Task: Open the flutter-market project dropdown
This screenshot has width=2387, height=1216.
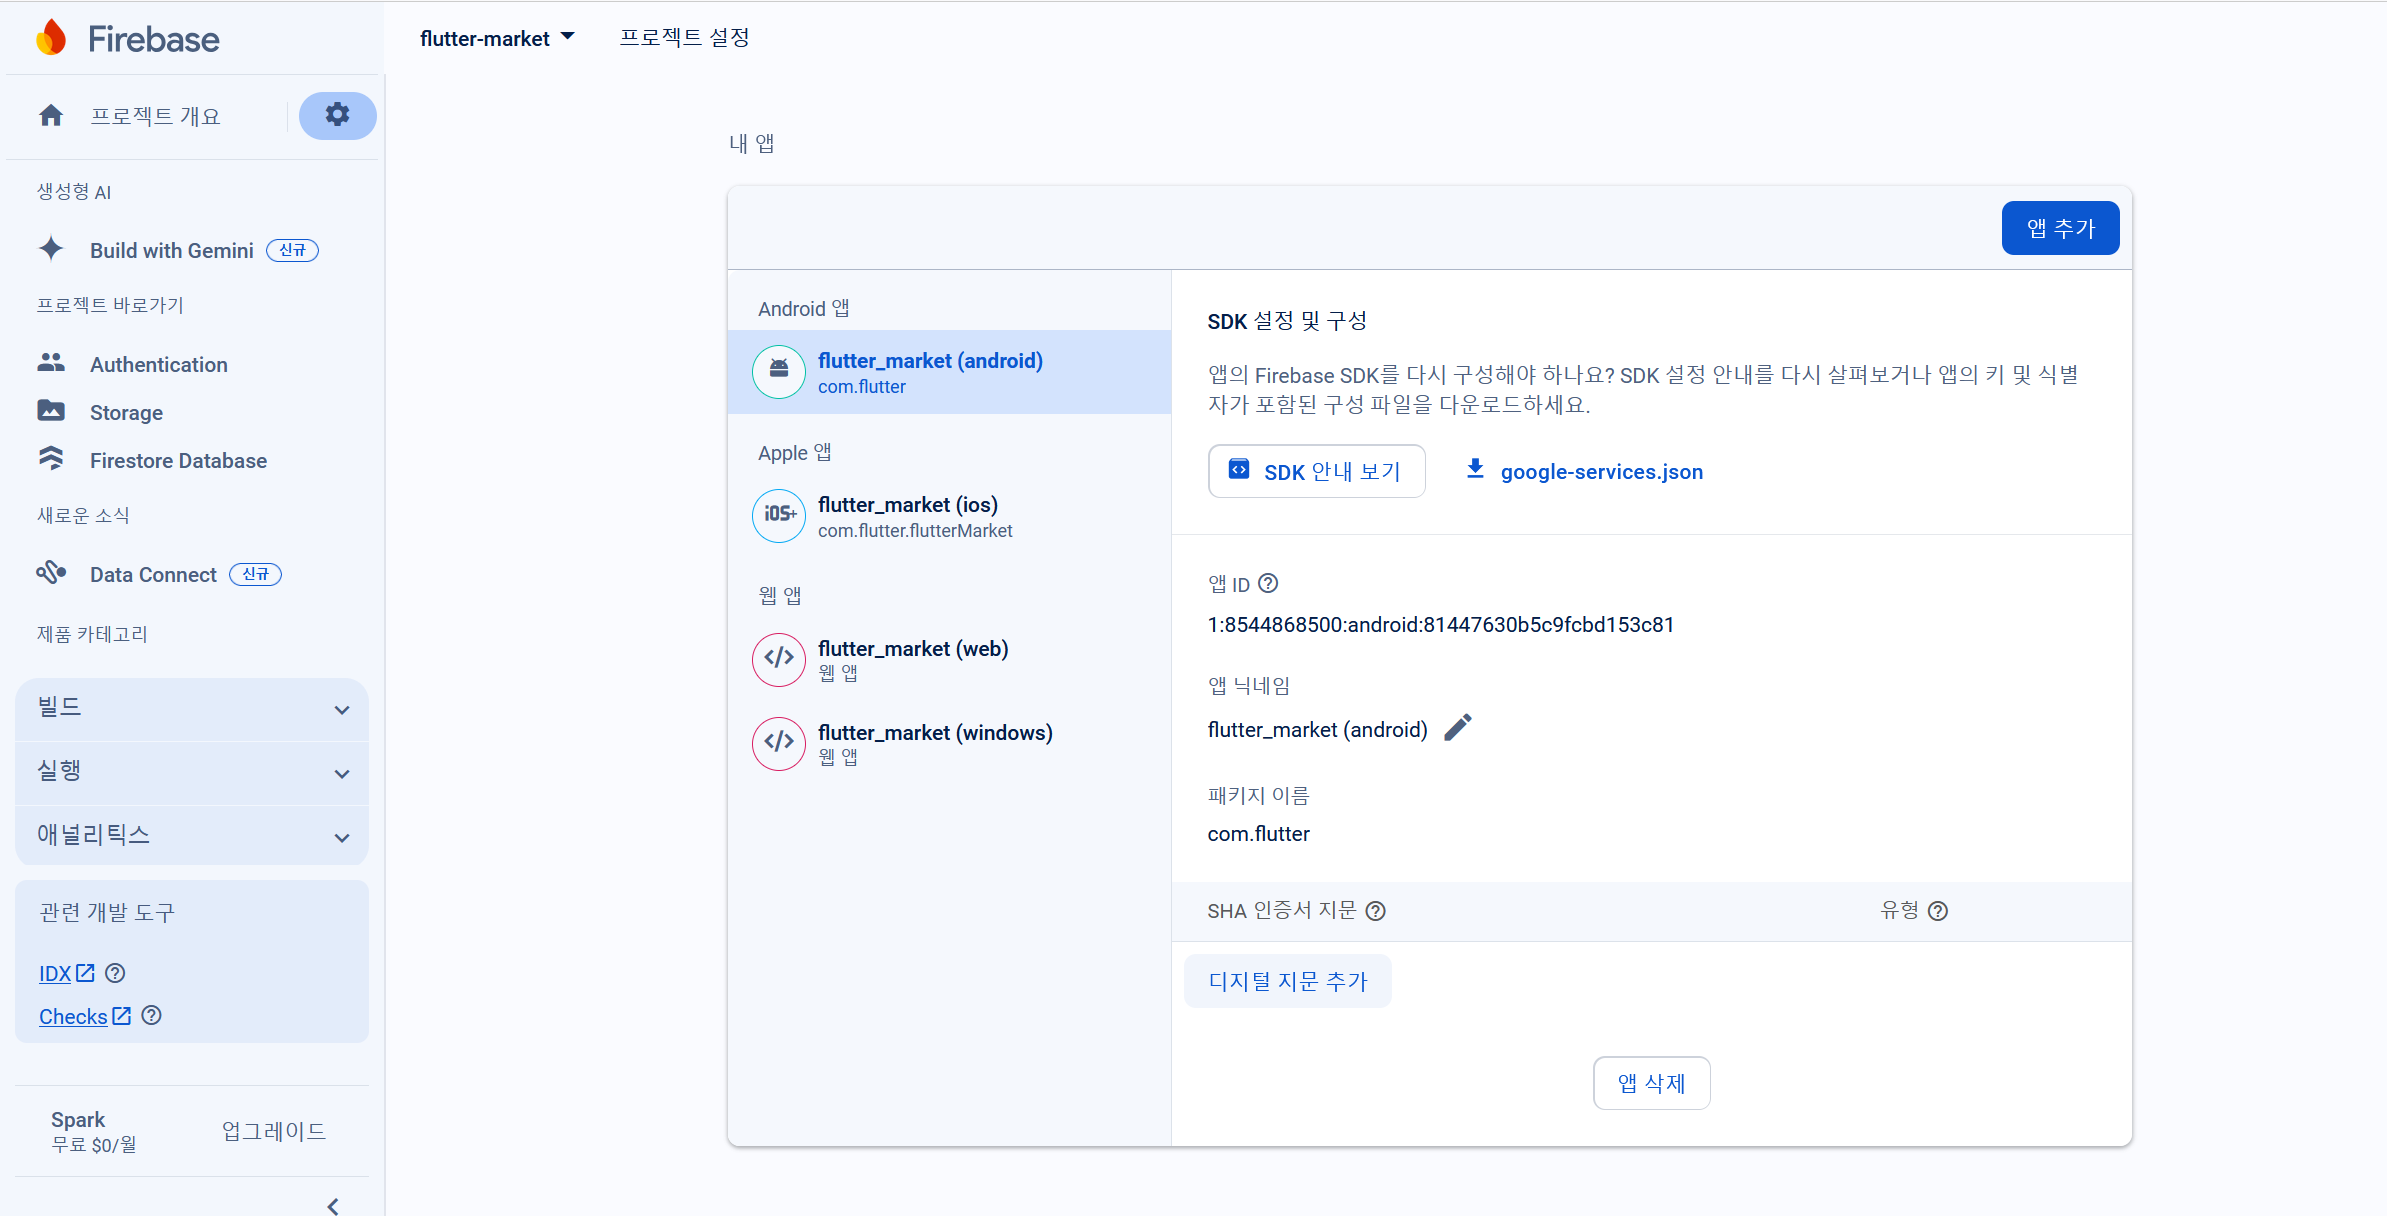Action: [497, 38]
